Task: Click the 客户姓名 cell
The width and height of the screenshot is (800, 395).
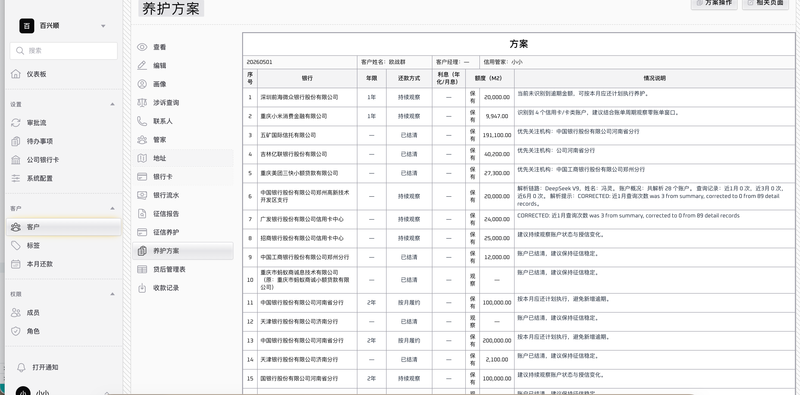Action: [394, 62]
